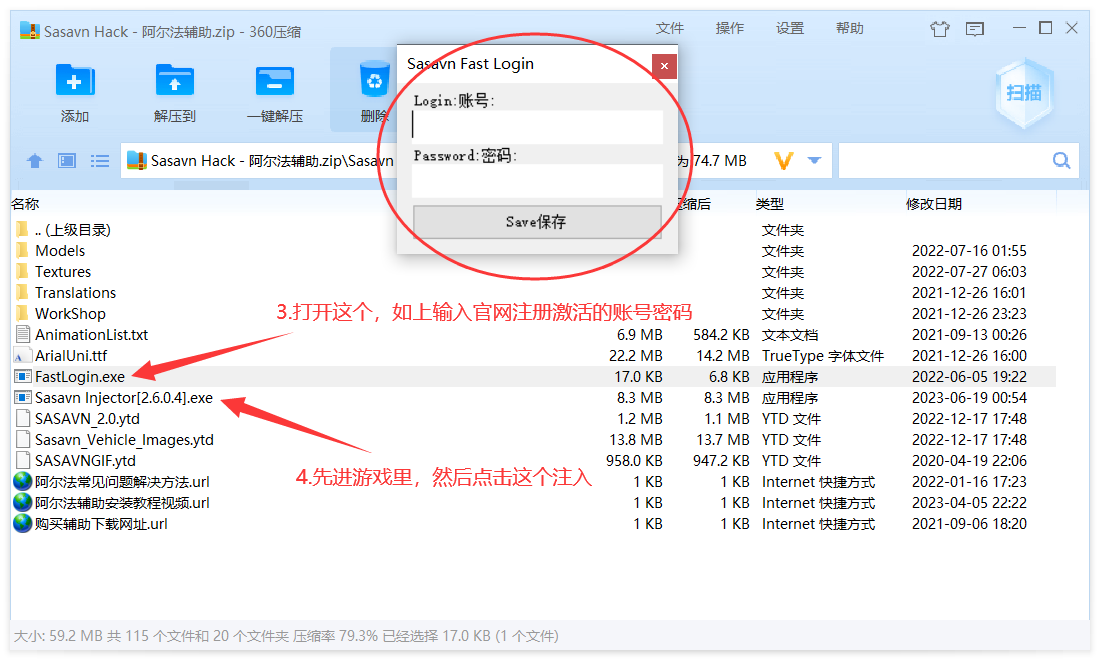
Task: Select the WorkShop folder icon
Action: tap(22, 314)
